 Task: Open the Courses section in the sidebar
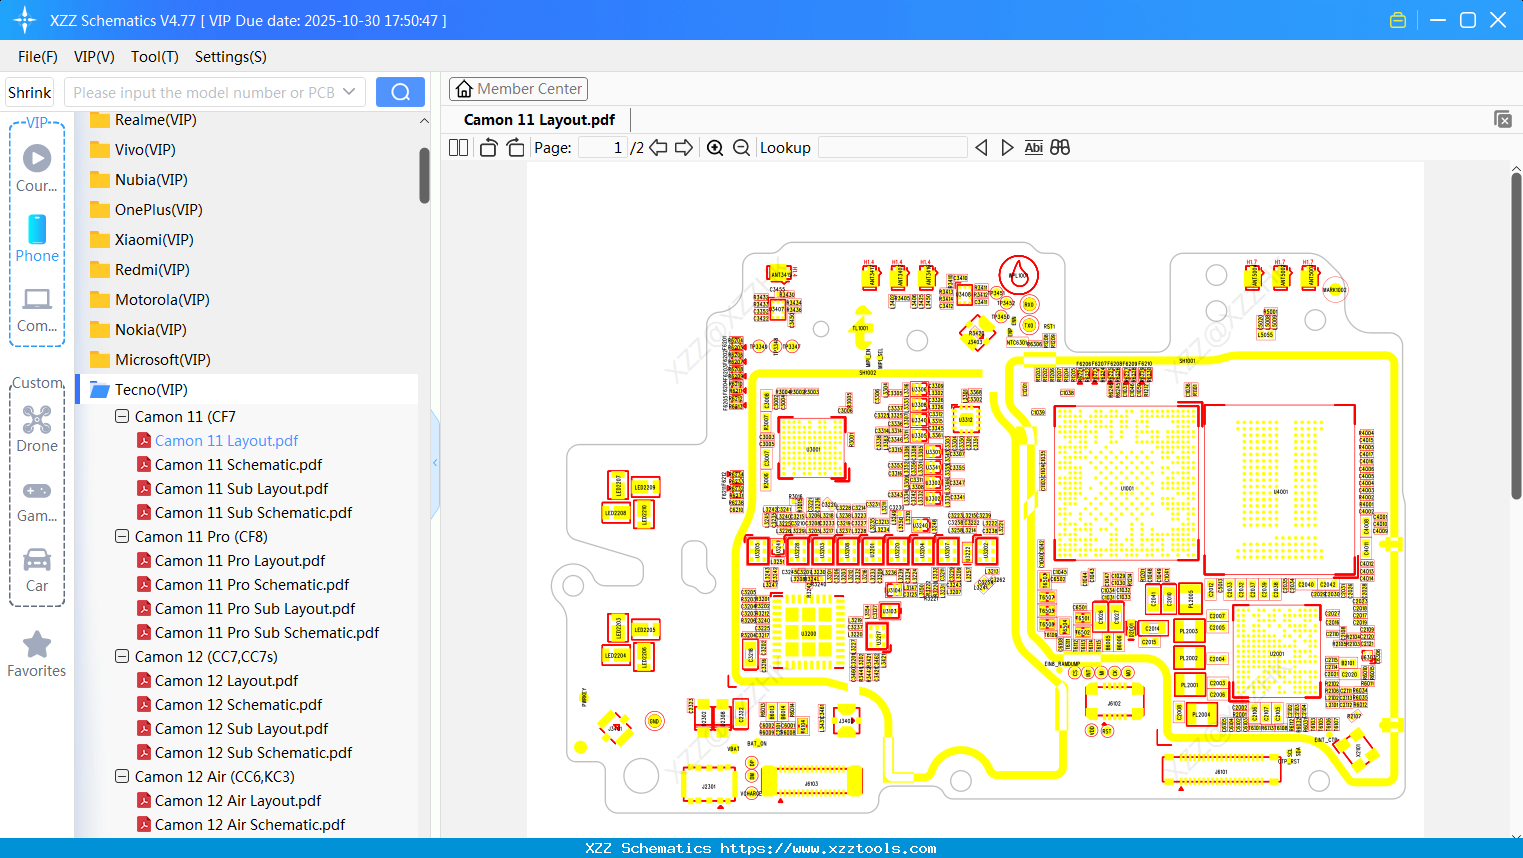click(x=37, y=168)
